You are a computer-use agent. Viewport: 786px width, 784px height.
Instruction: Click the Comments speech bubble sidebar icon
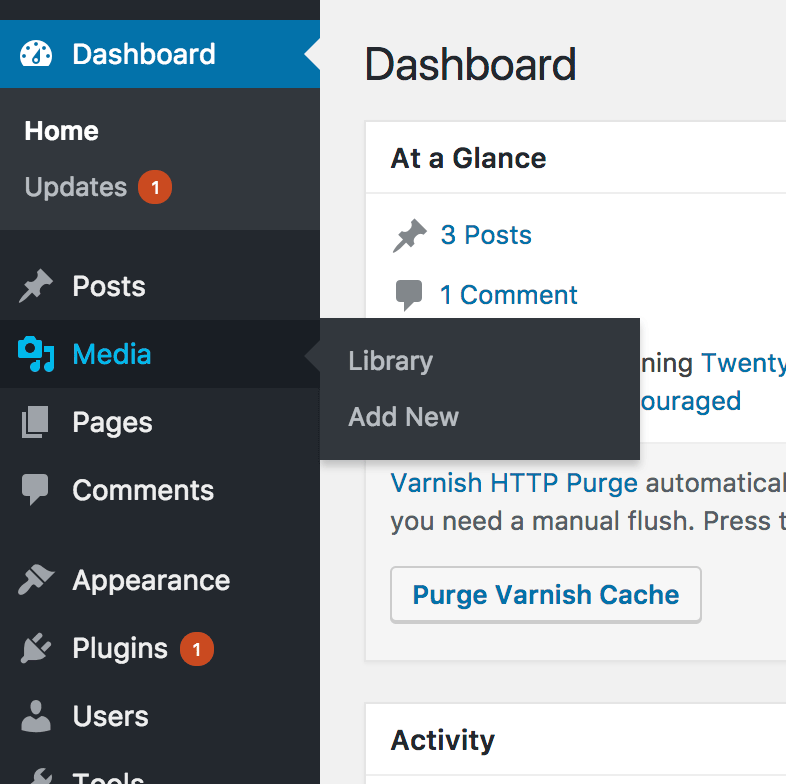(x=36, y=490)
